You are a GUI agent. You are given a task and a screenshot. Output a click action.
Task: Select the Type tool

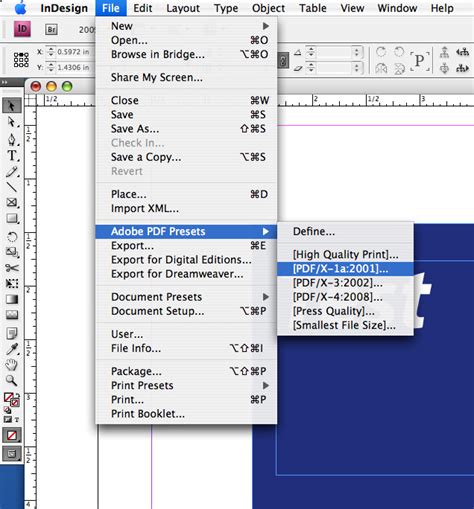(x=12, y=156)
